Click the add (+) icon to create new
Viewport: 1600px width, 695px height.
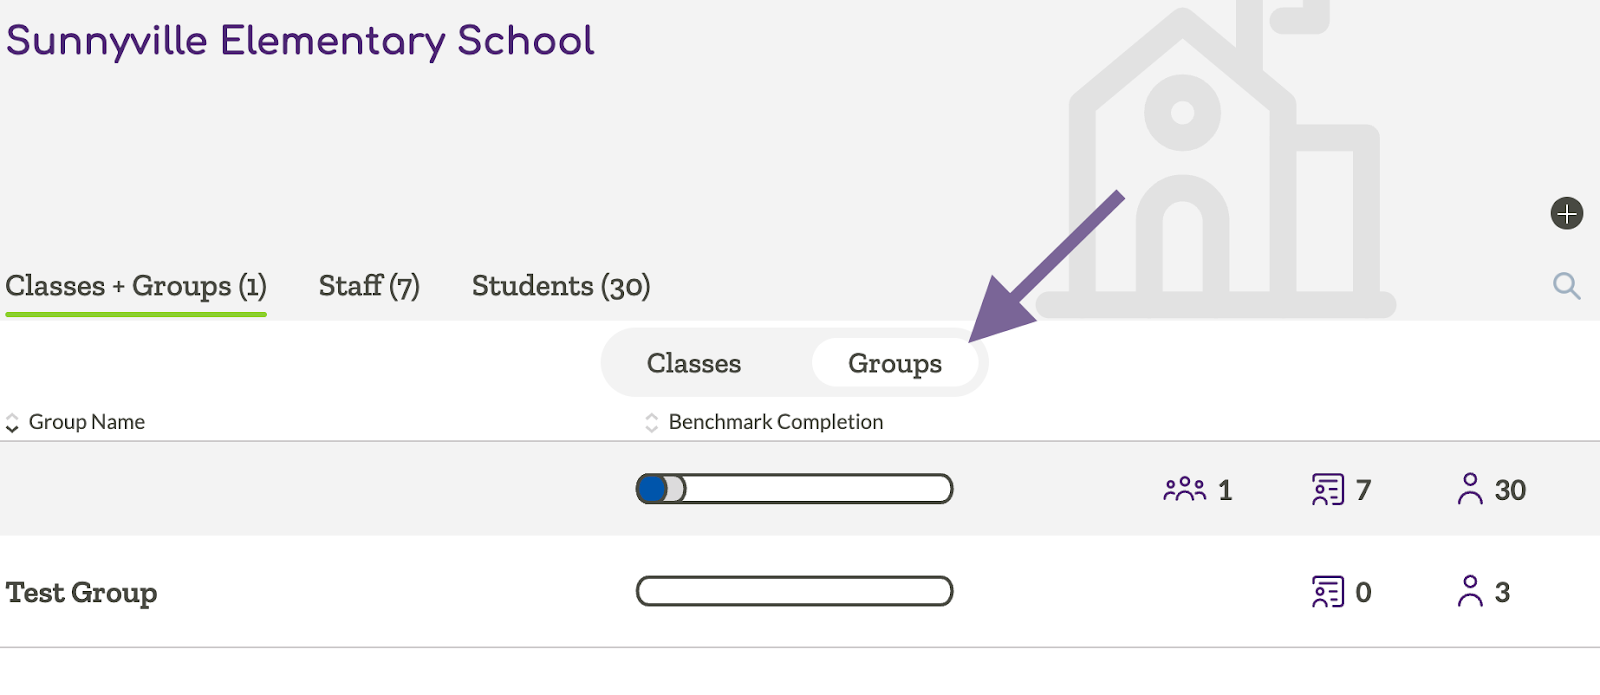click(x=1567, y=212)
